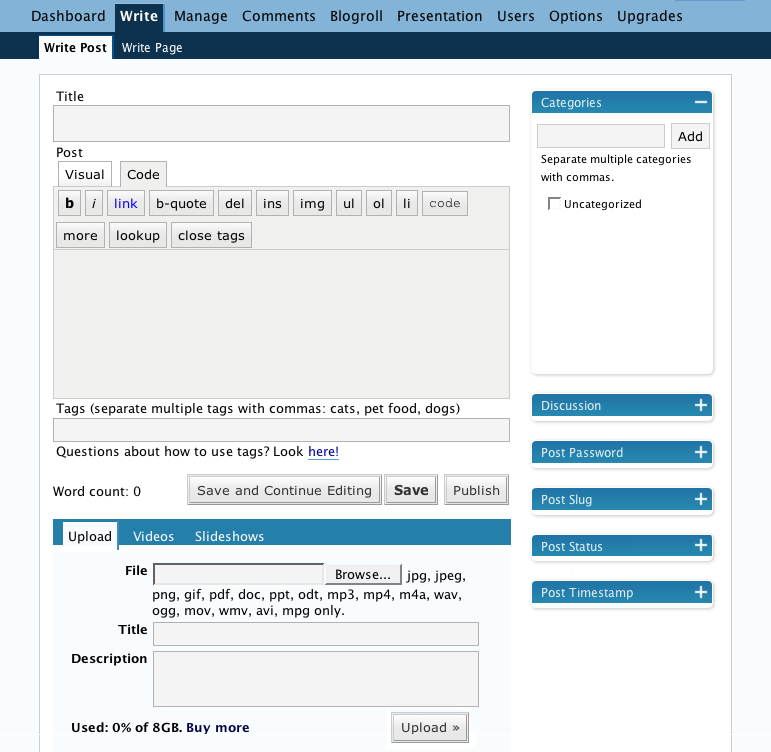
Task: Switch to the Videos upload tab
Action: [153, 536]
